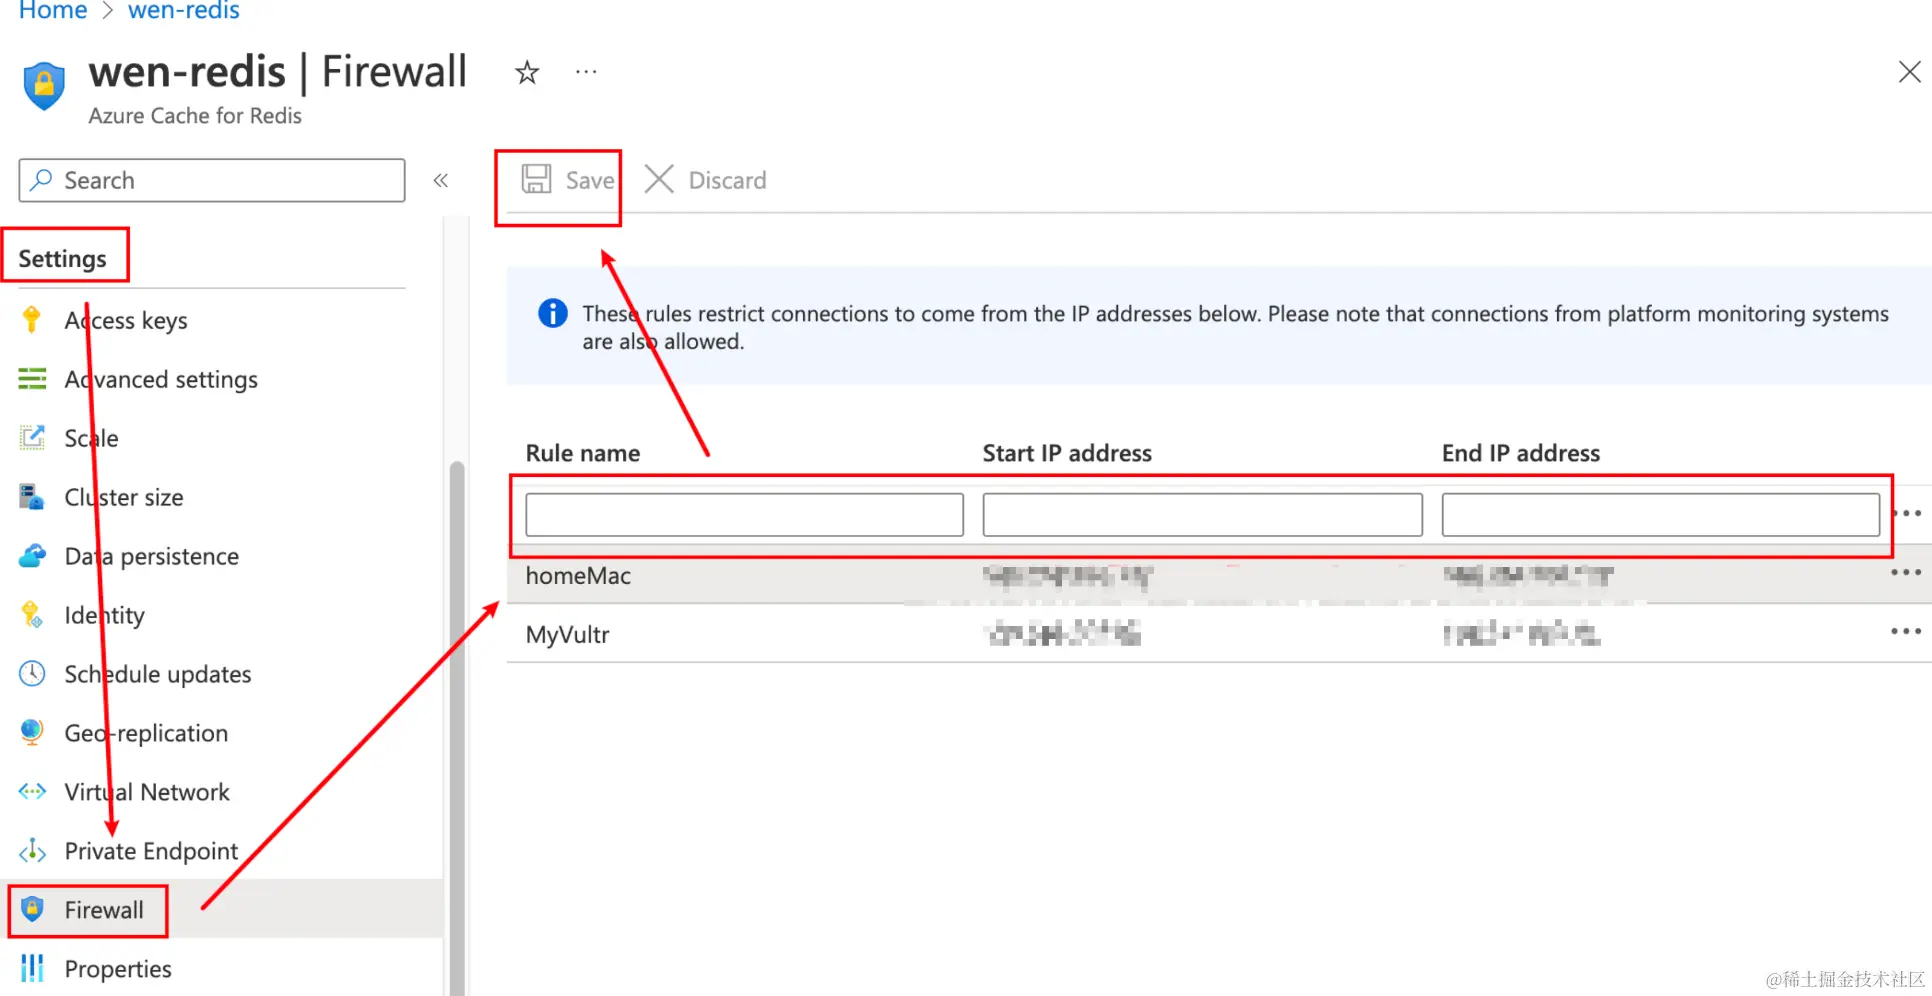Select the MyVultr rule name
1932x996 pixels.
pyautogui.click(x=568, y=635)
